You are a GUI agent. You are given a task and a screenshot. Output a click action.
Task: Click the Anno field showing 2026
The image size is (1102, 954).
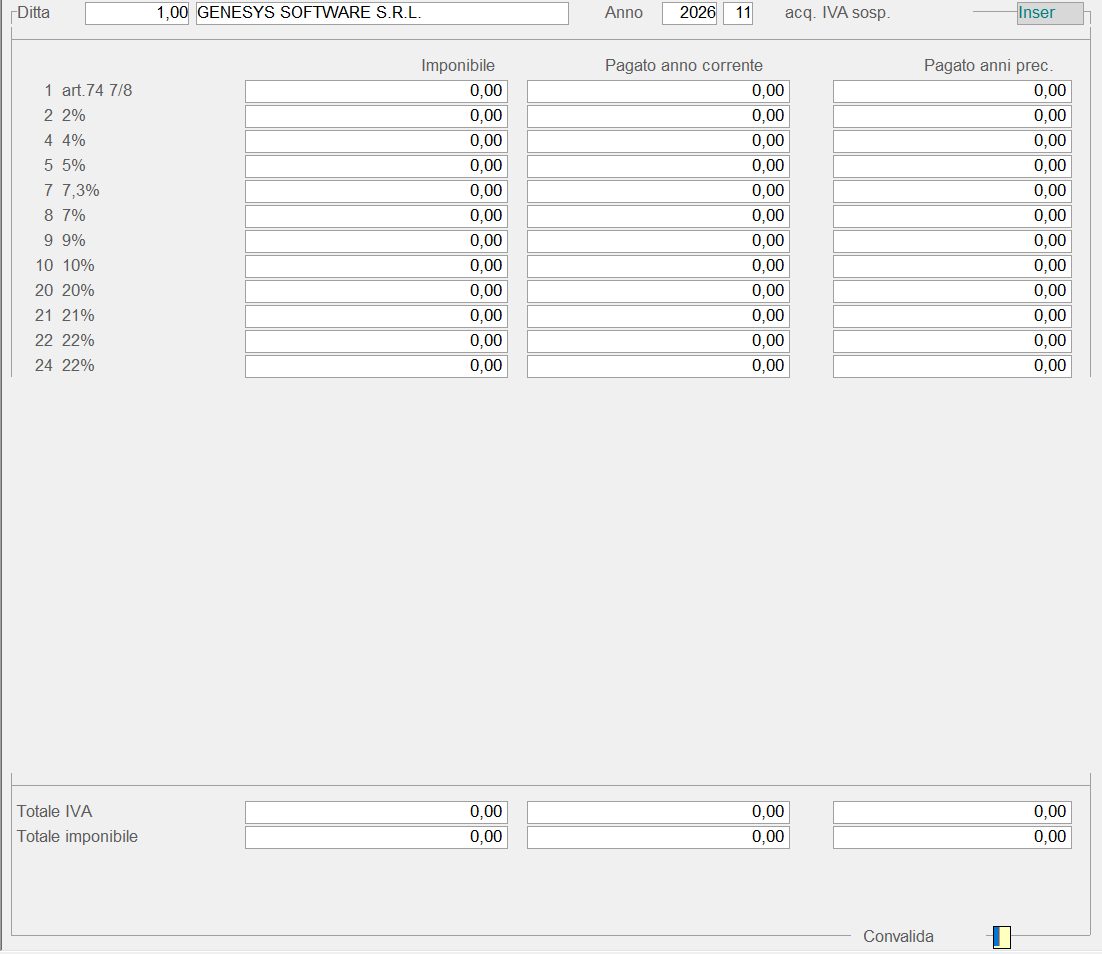[x=689, y=13]
